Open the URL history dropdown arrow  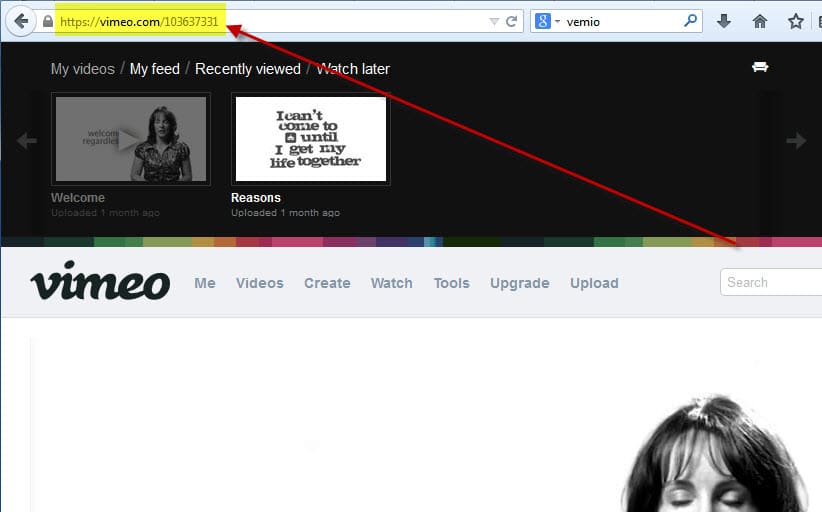point(494,21)
